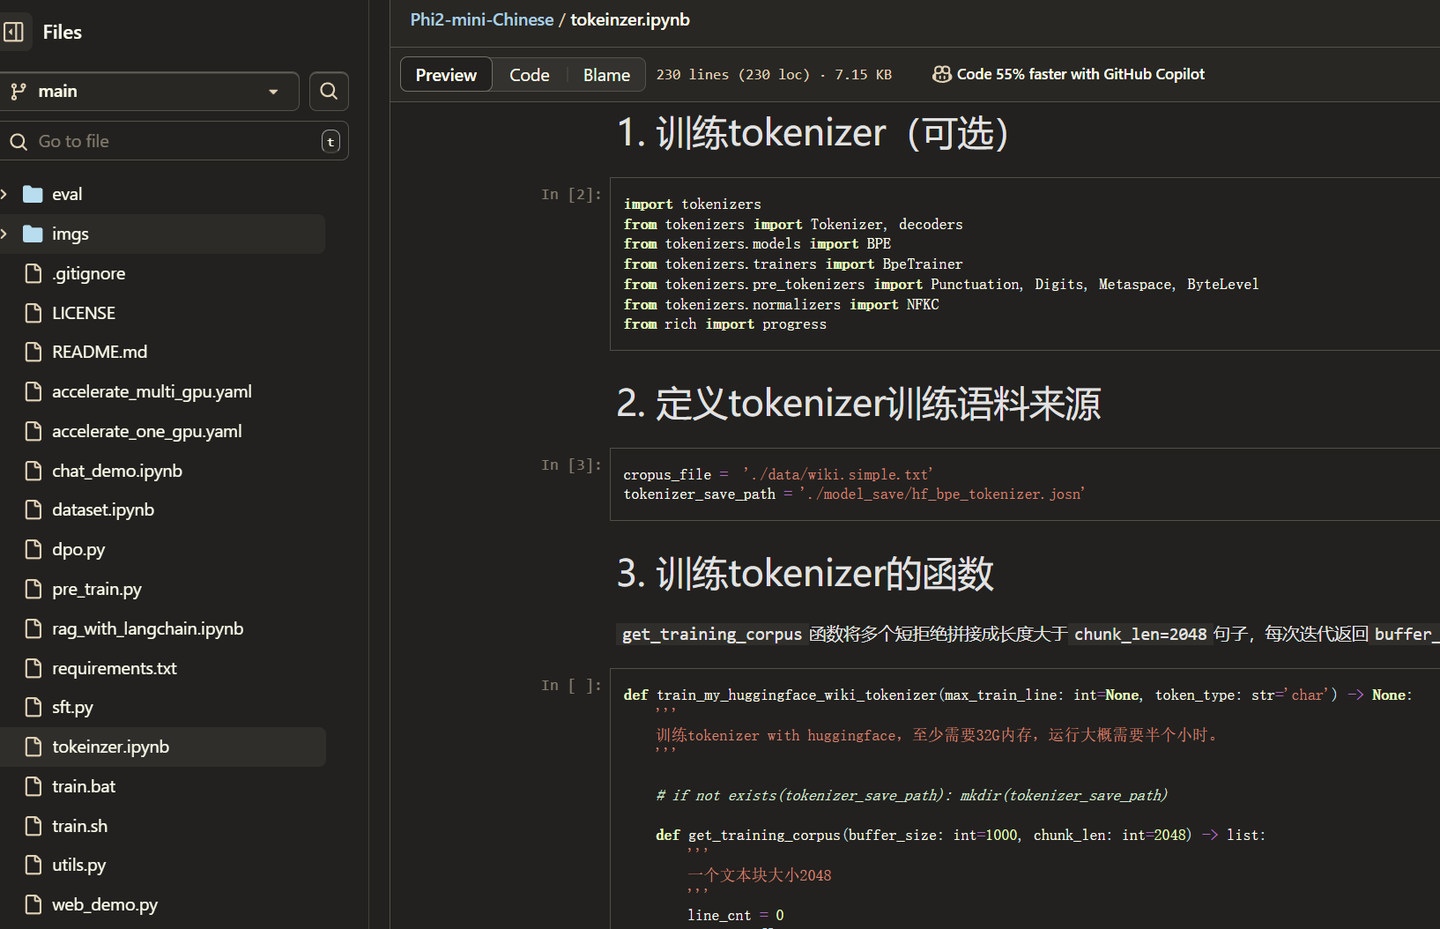Focus the Go to file search field

point(174,141)
